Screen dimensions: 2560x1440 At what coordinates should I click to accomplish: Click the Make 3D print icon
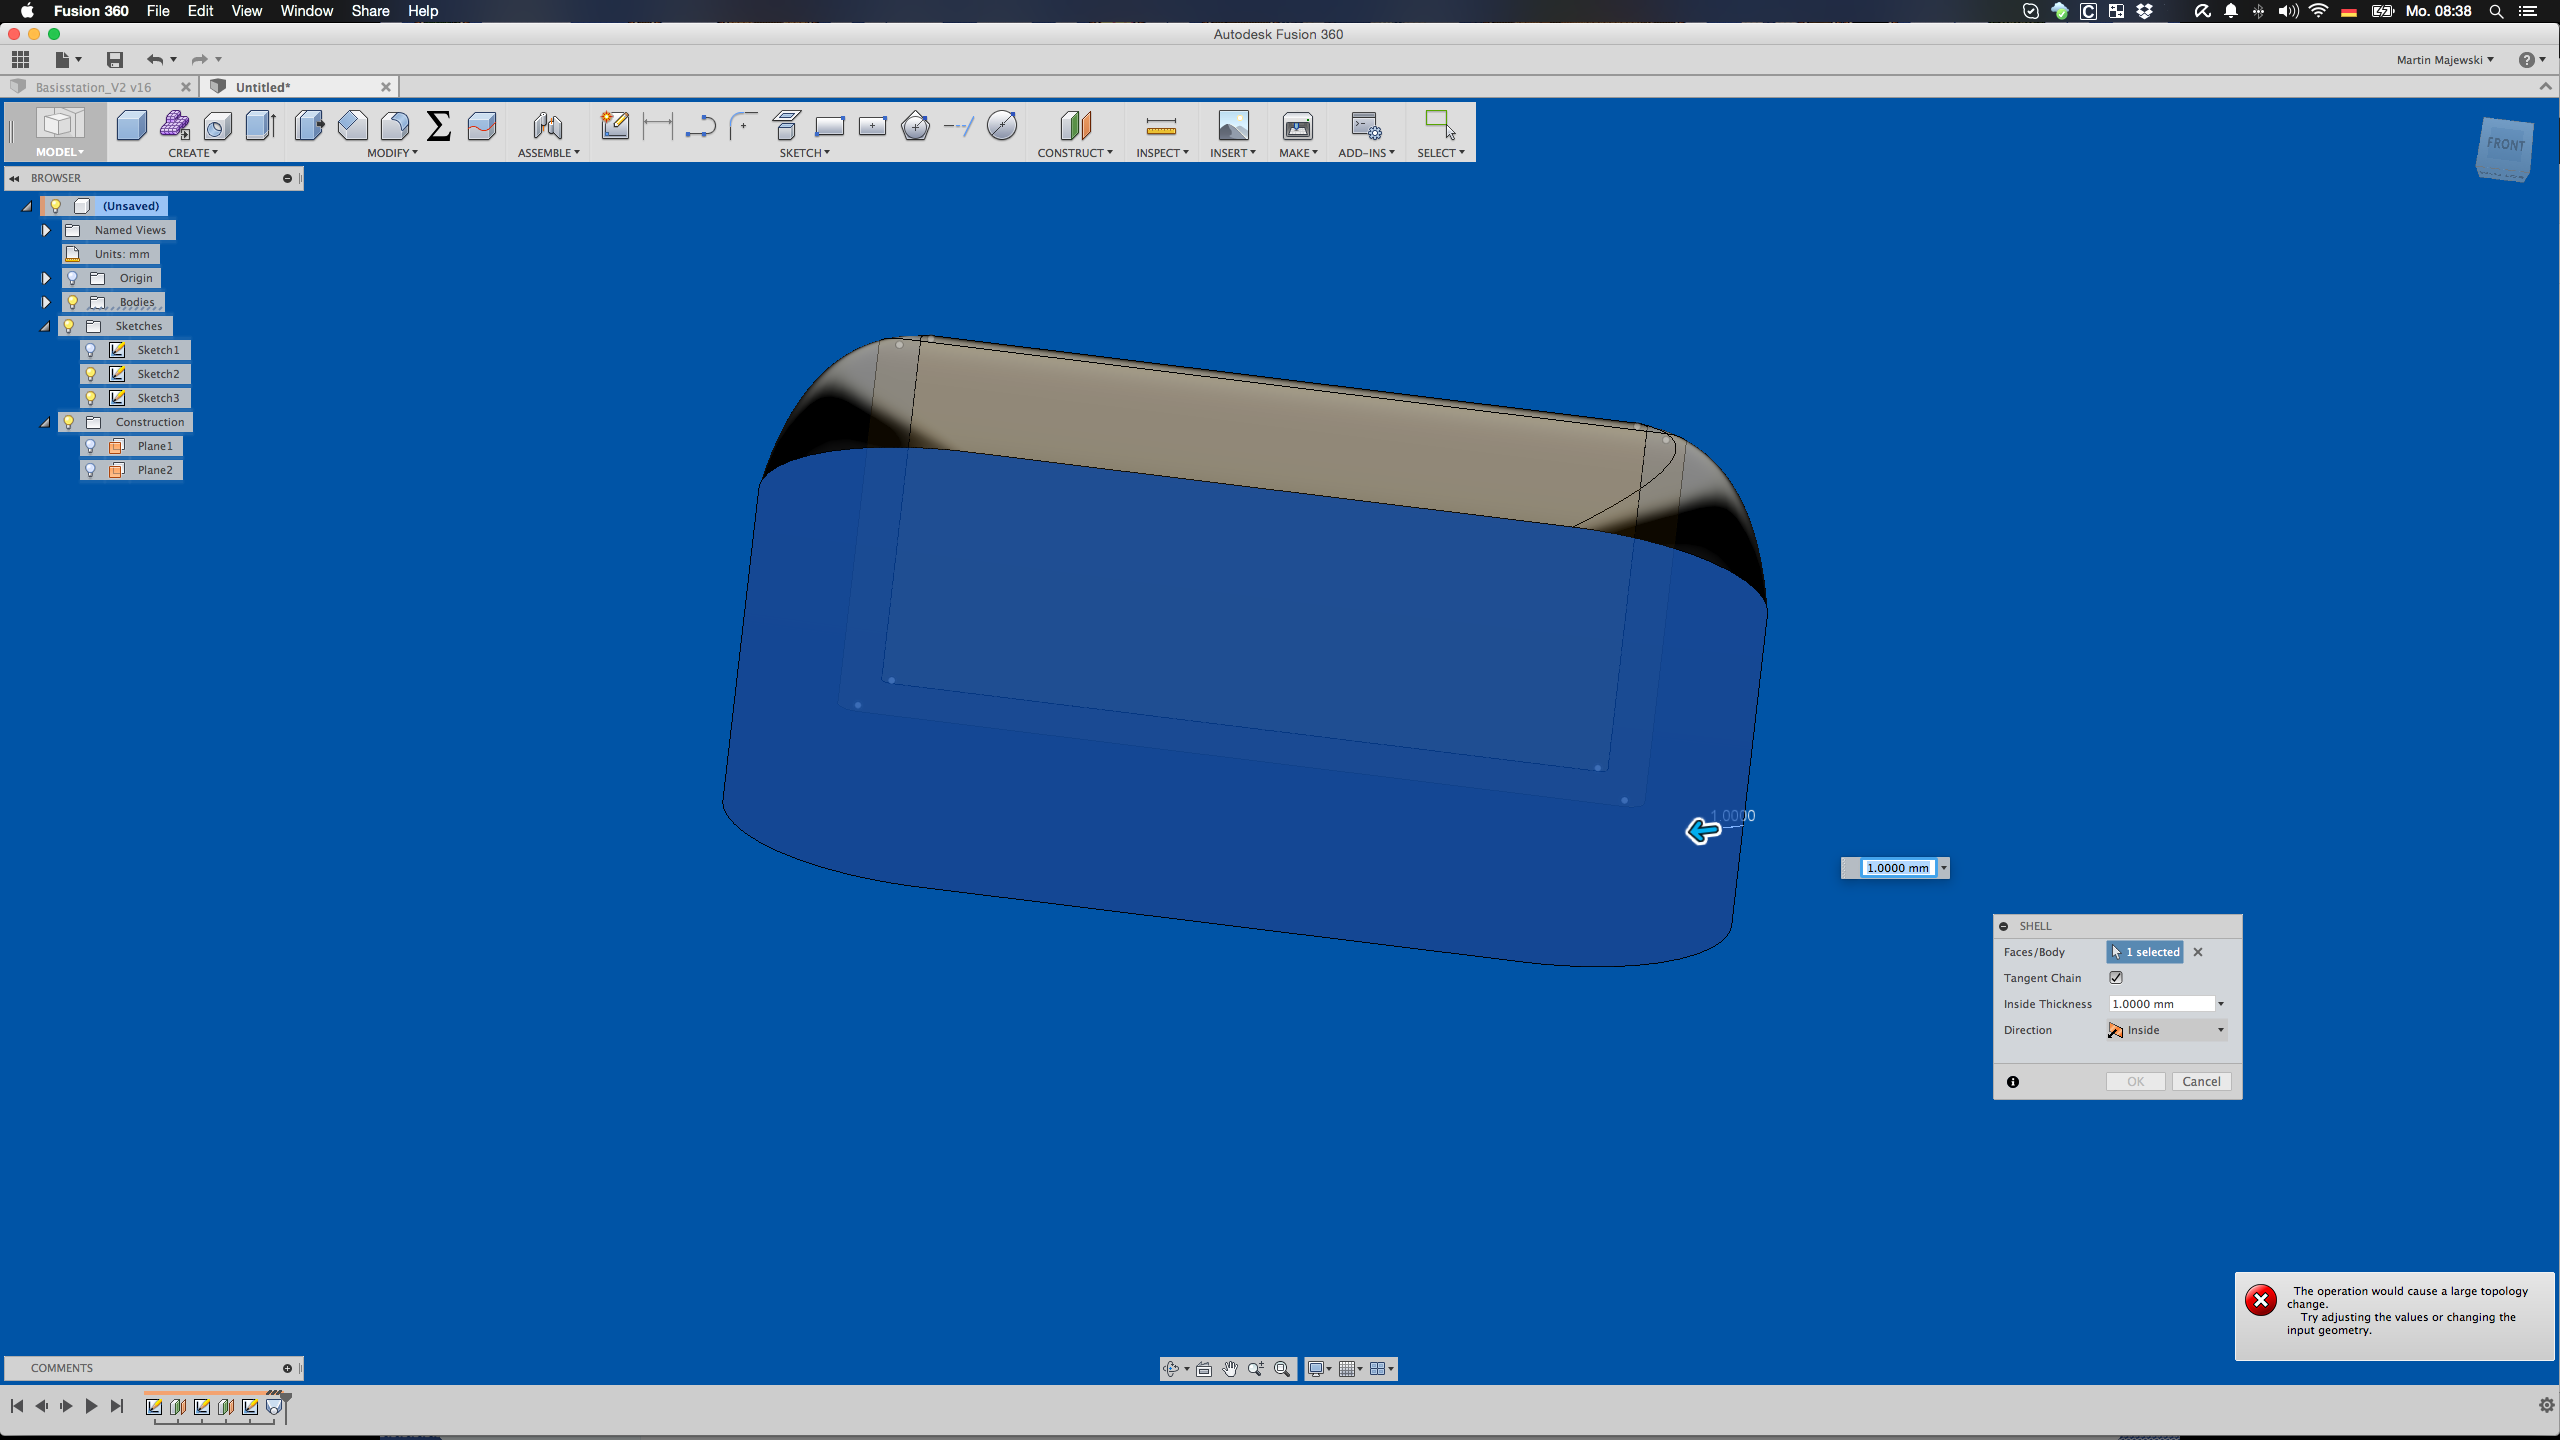click(x=1297, y=126)
